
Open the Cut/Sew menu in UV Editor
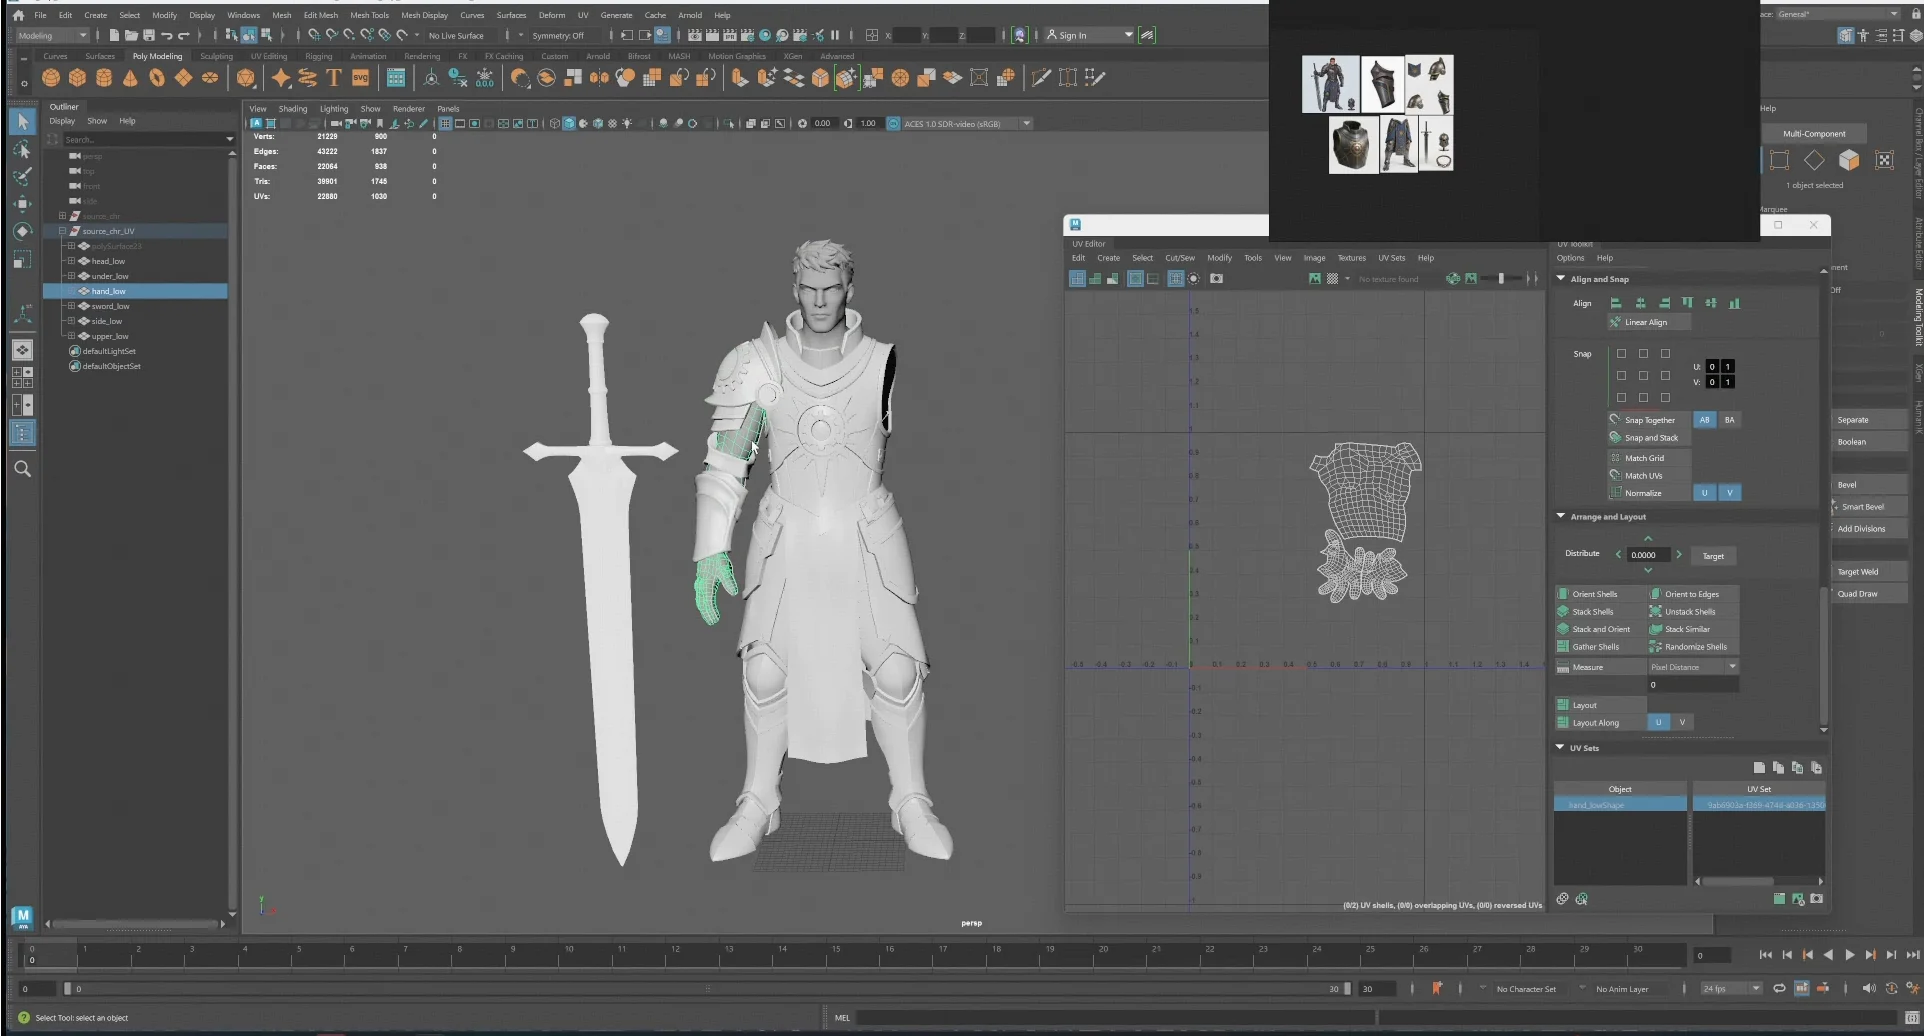[x=1180, y=258]
